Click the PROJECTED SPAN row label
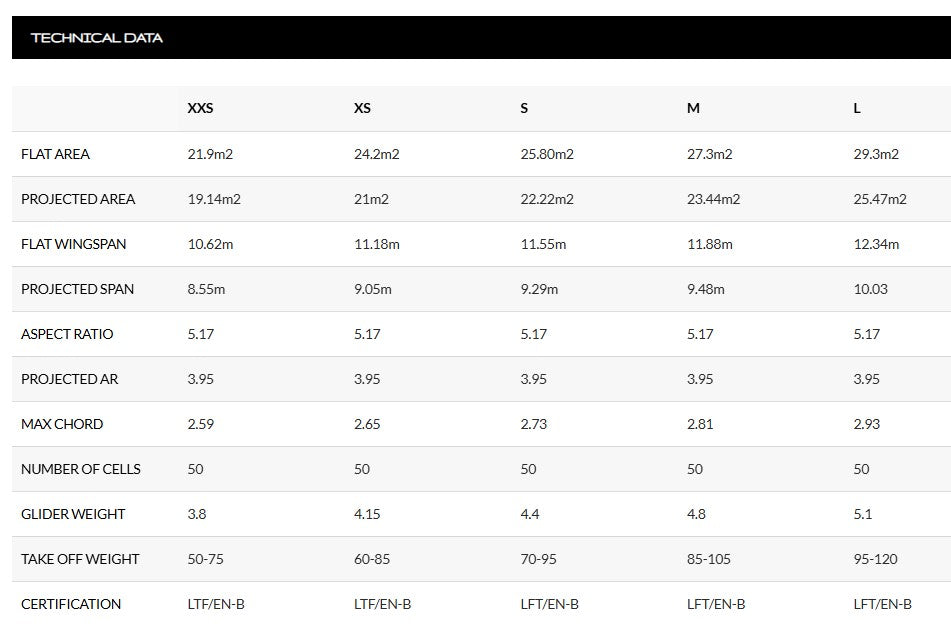Viewport: 951px width, 641px height. (78, 289)
